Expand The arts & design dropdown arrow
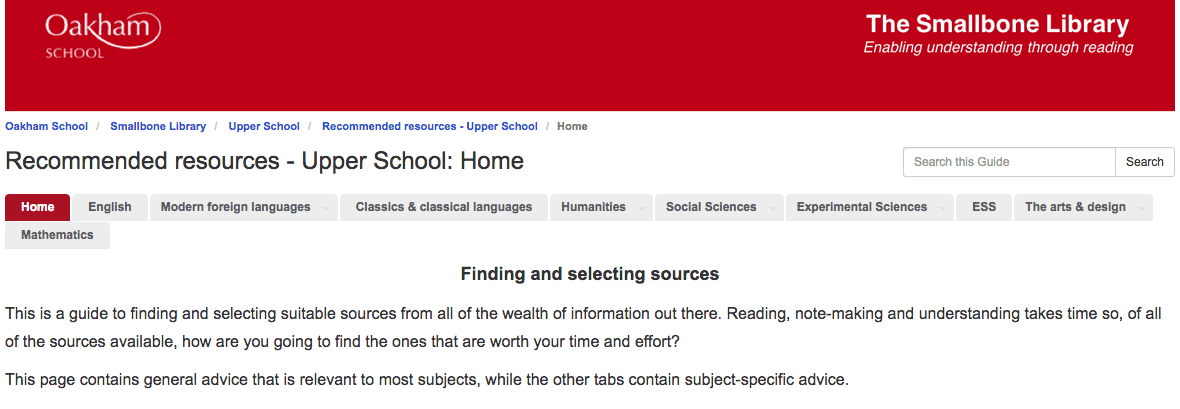 point(1142,209)
